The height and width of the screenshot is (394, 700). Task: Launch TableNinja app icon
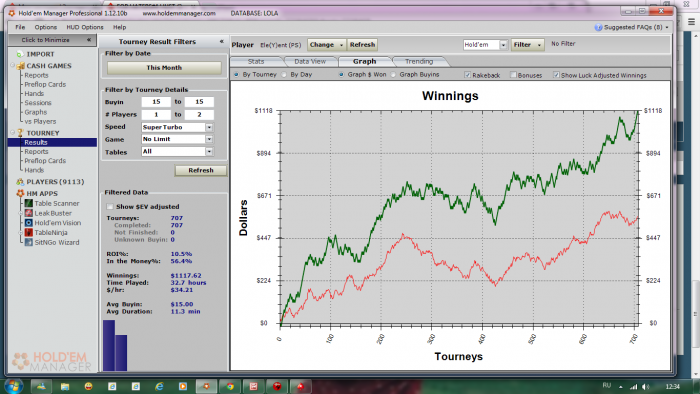click(x=29, y=232)
